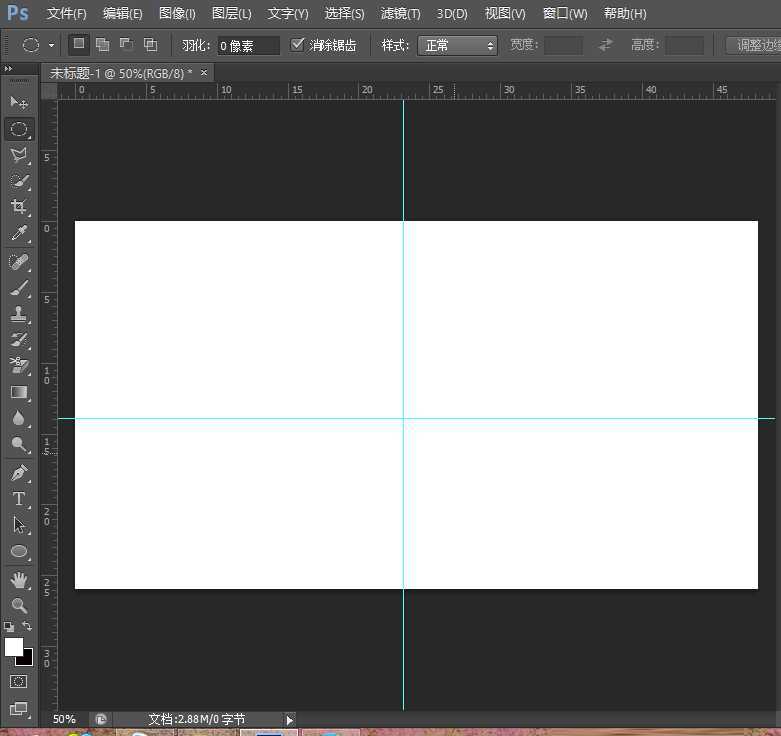Click the white foreground color swatch
The image size is (781, 736).
click(13, 647)
